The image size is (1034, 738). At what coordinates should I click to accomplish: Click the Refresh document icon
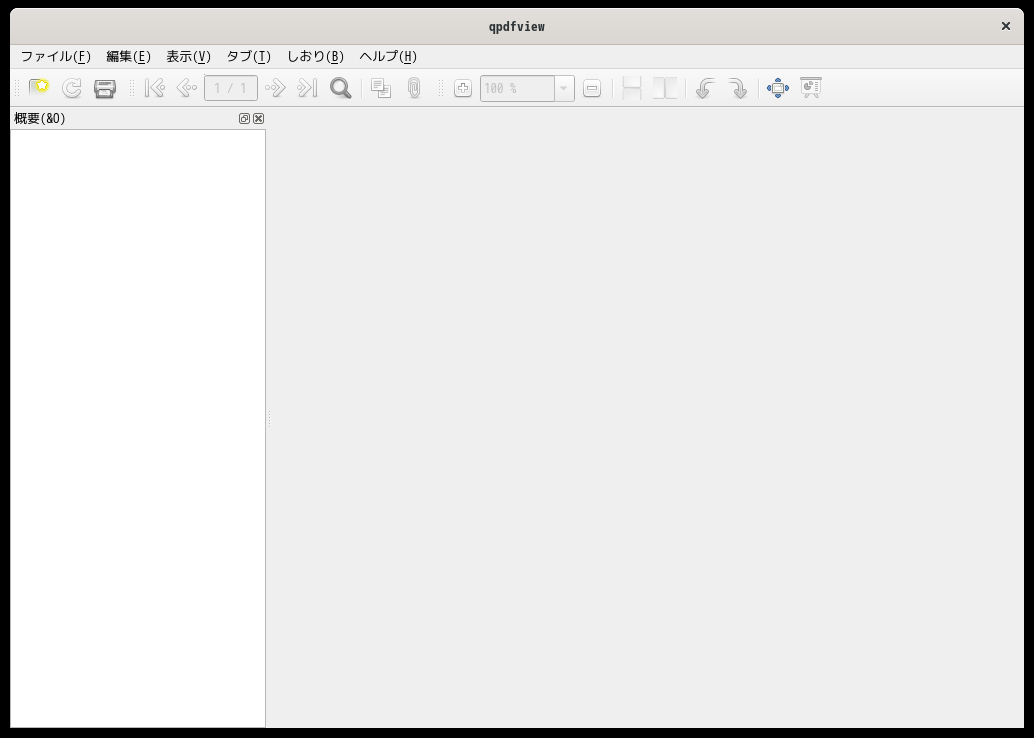72,88
